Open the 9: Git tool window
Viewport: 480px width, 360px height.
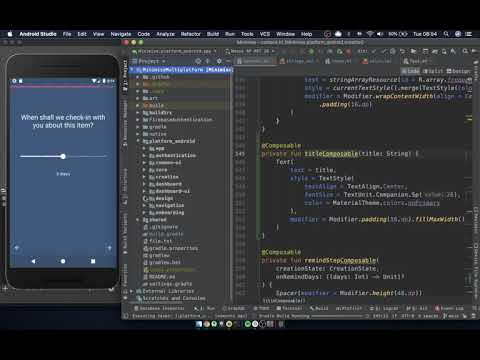coord(417,308)
